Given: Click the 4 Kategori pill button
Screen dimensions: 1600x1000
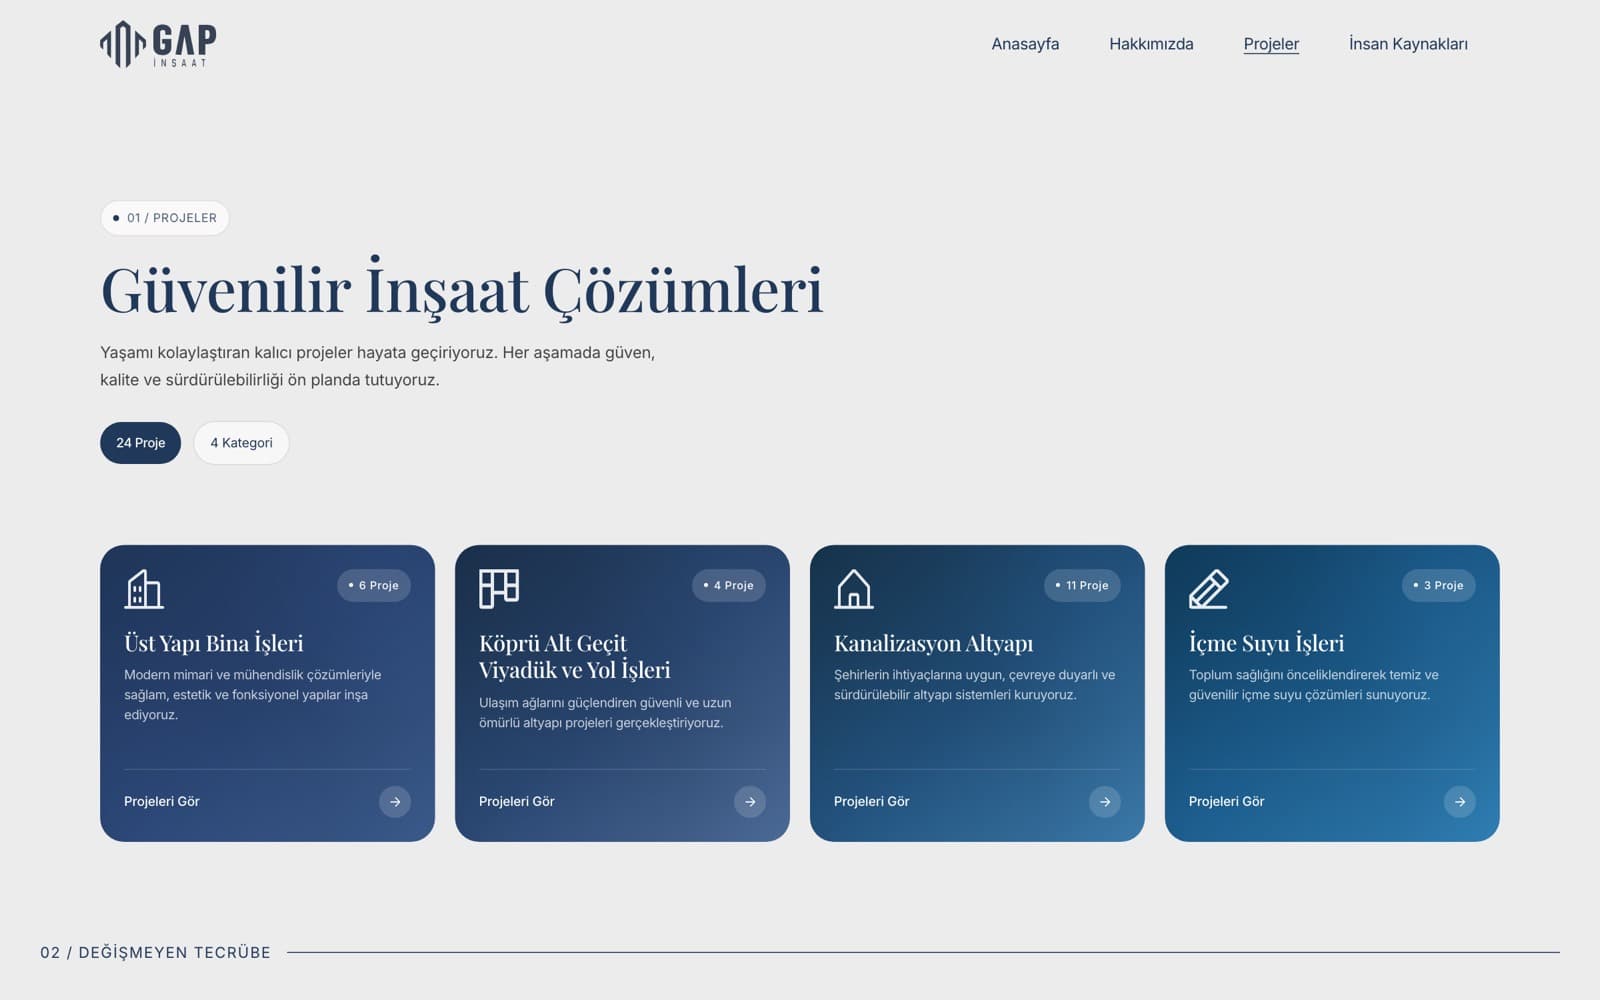Looking at the screenshot, I should (241, 443).
